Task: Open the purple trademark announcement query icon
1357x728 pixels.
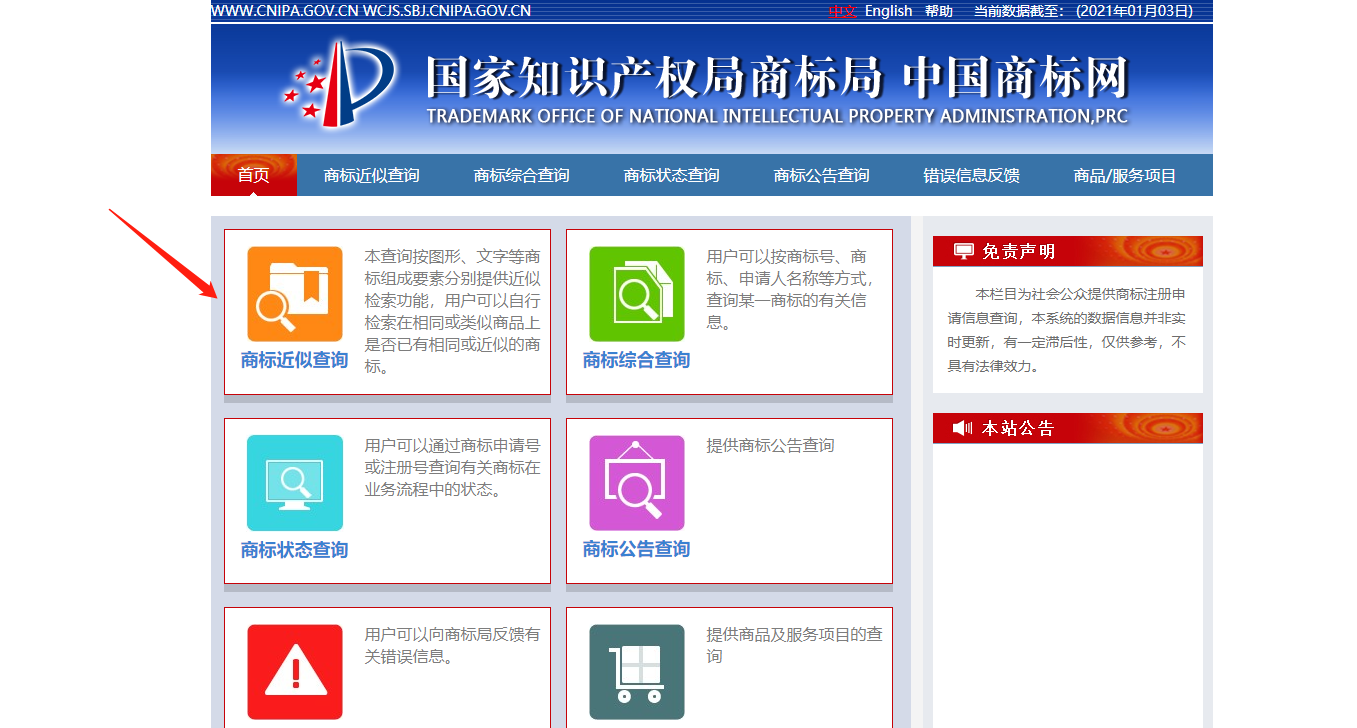Action: [636, 483]
